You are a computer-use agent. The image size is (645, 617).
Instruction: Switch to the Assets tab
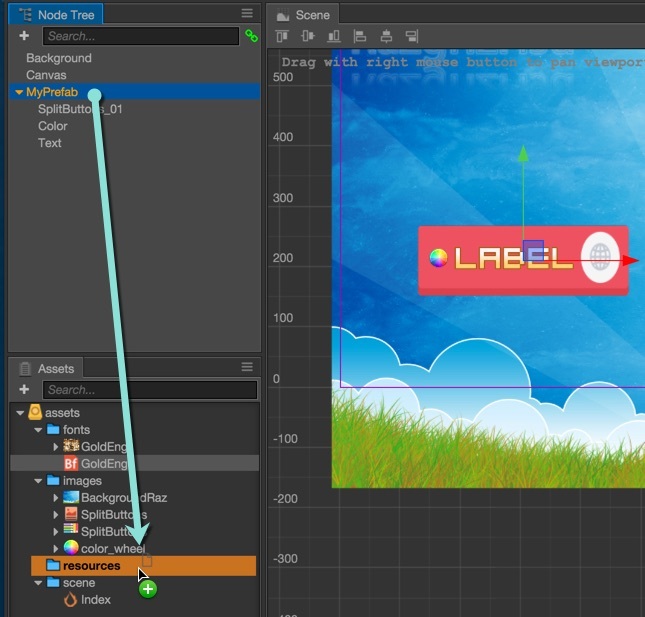coord(46,368)
